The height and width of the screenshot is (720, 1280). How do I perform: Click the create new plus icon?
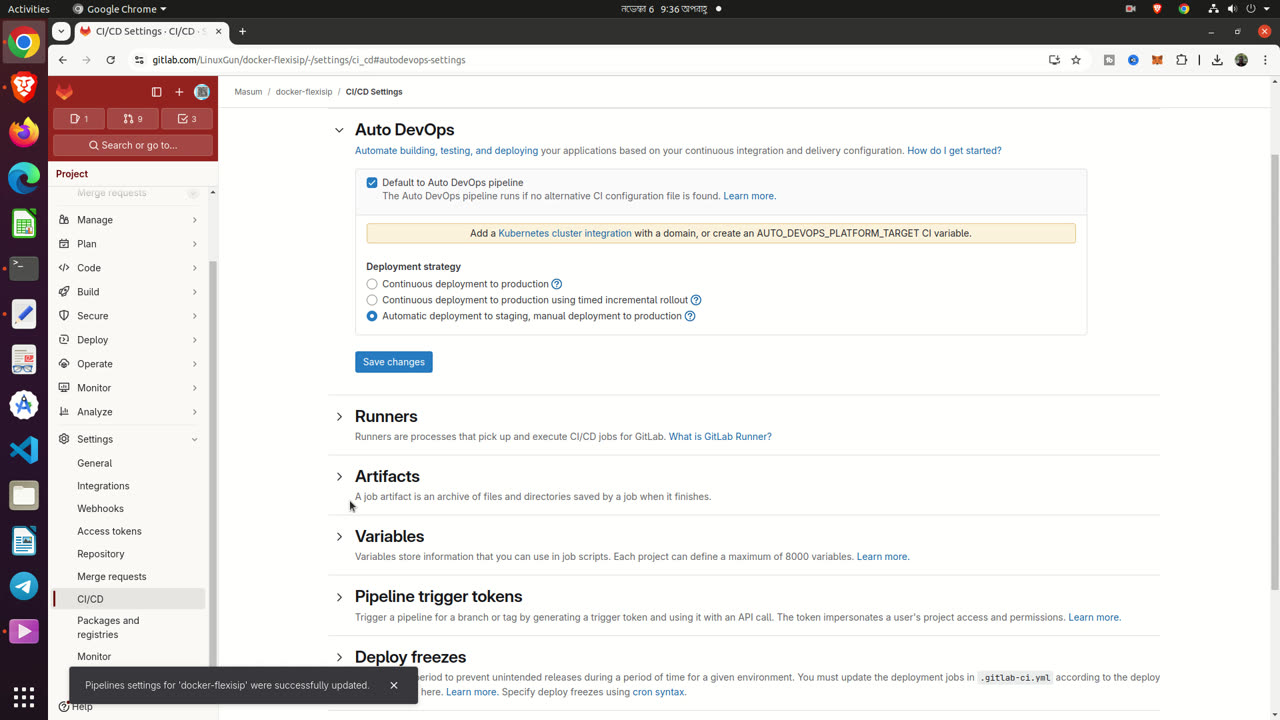tap(179, 92)
